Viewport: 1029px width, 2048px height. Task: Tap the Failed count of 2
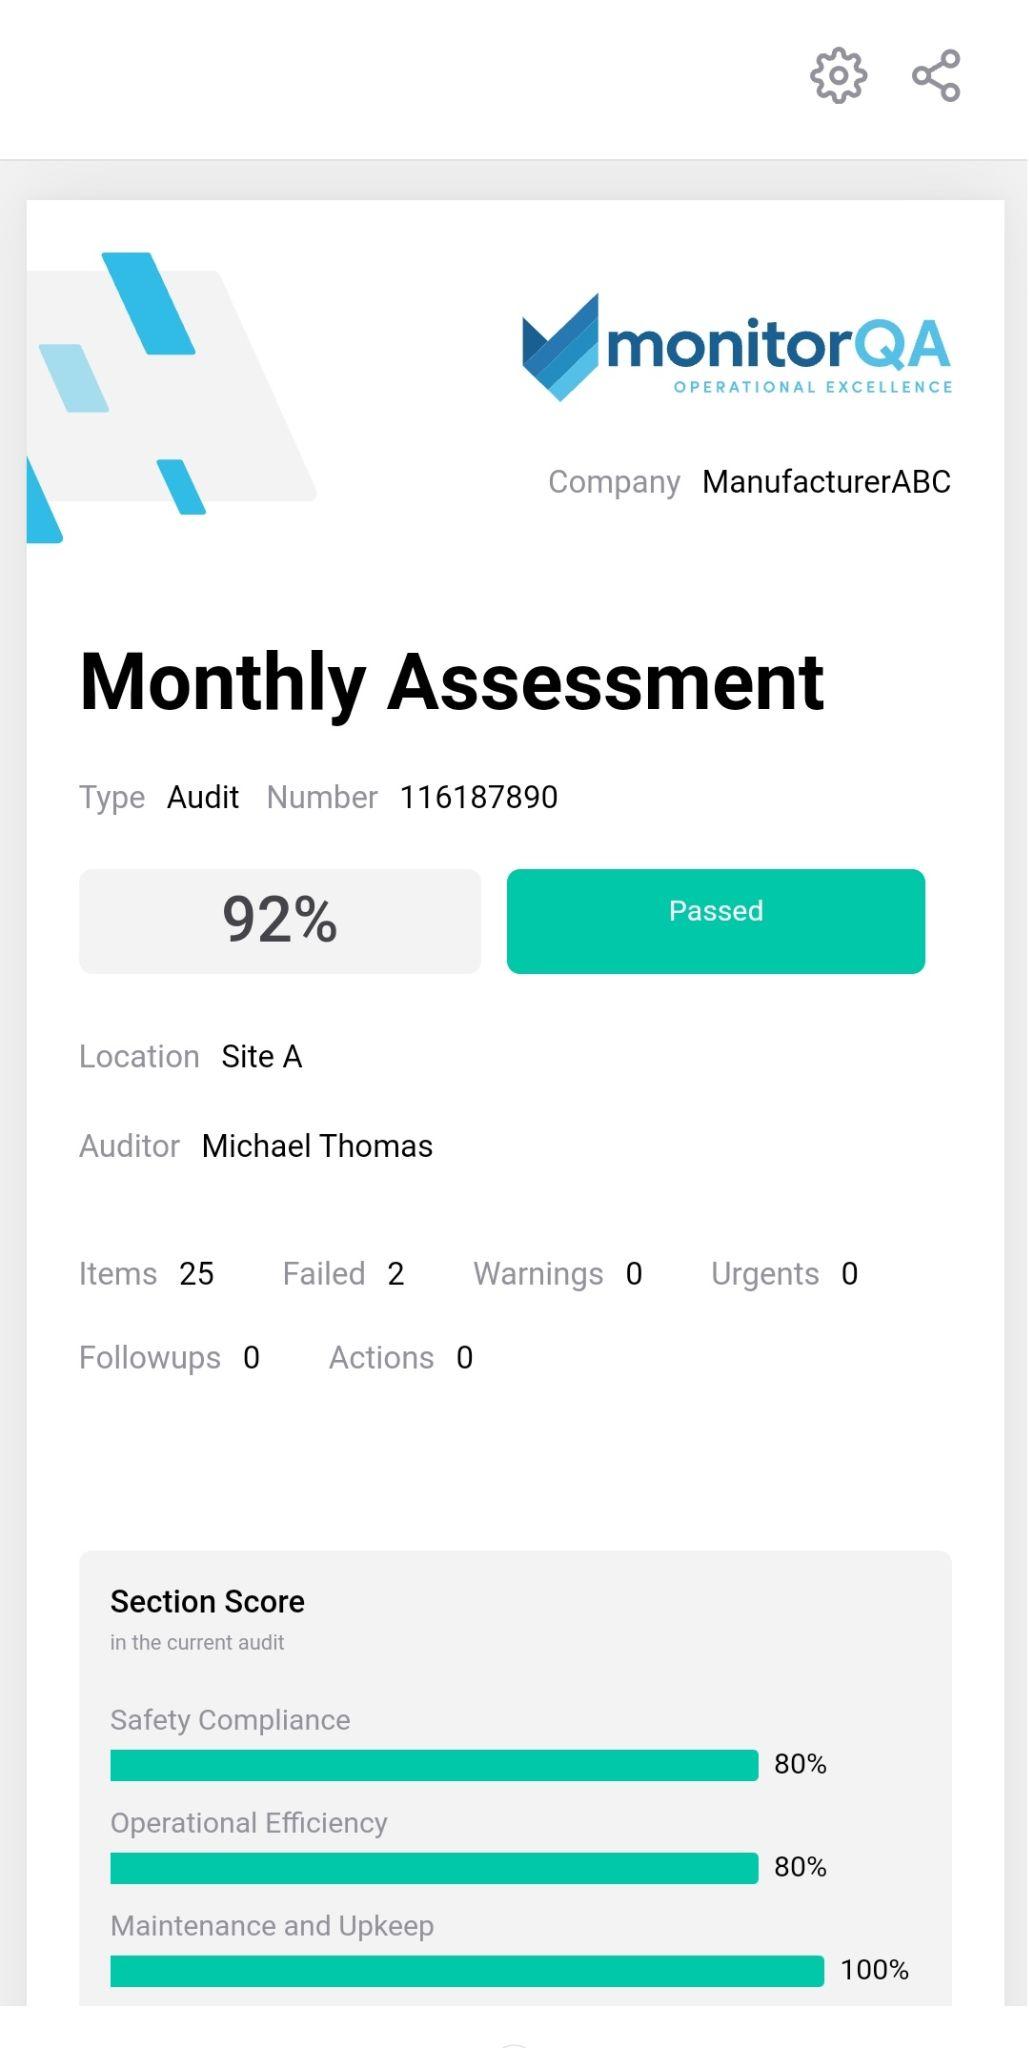[x=396, y=1274]
